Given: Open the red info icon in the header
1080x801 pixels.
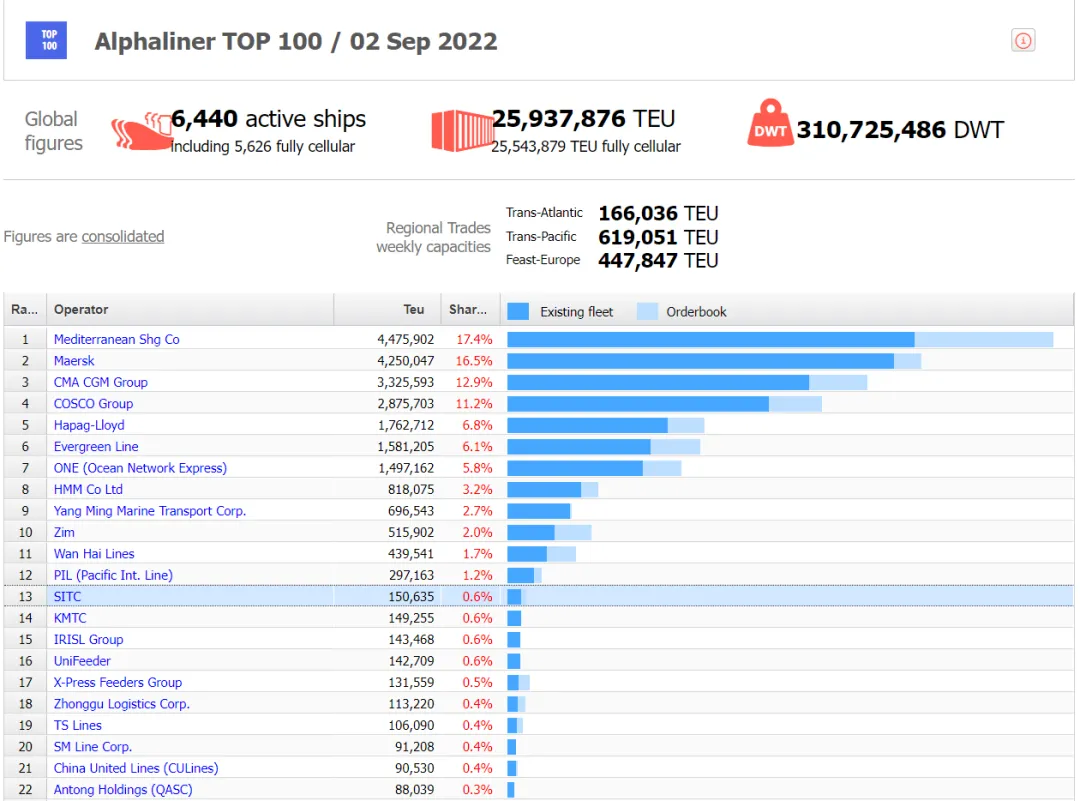Looking at the screenshot, I should click(1023, 41).
